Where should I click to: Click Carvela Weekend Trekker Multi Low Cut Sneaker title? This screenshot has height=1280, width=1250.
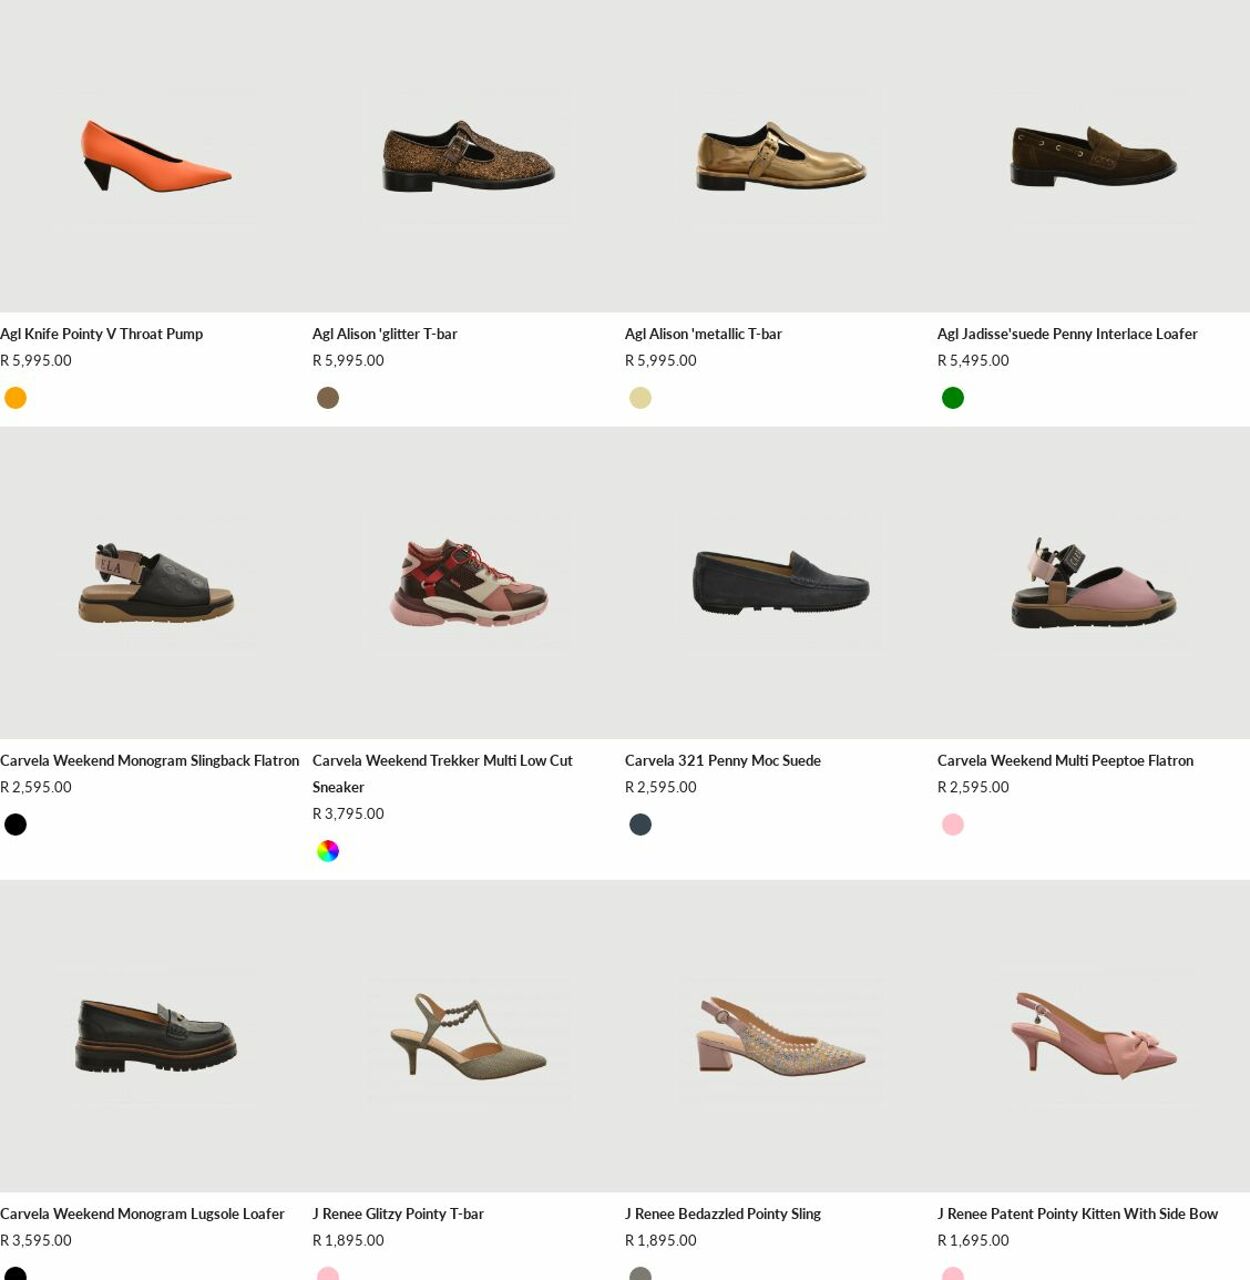pyautogui.click(x=442, y=774)
